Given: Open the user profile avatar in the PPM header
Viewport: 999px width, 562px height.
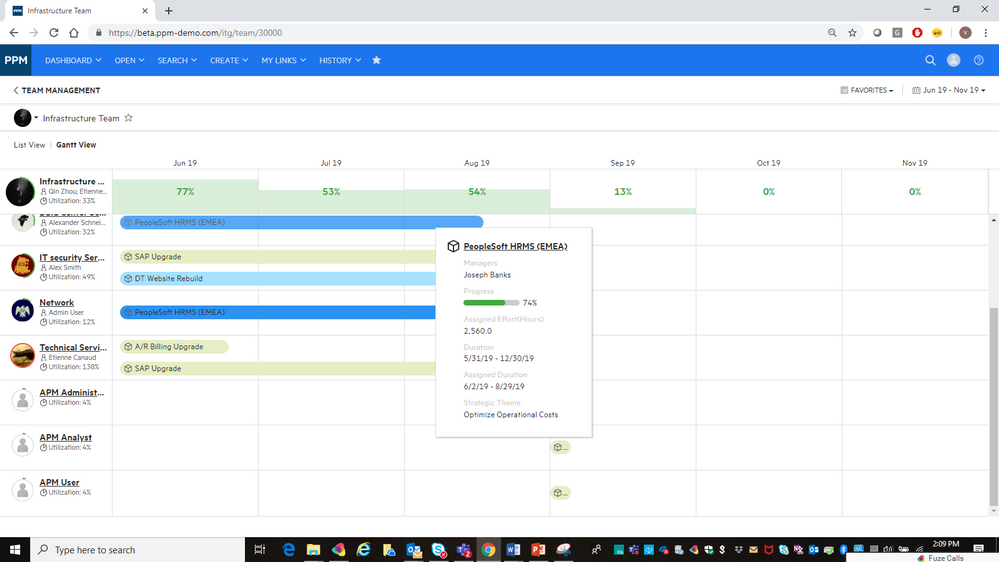Looking at the screenshot, I should [x=954, y=61].
